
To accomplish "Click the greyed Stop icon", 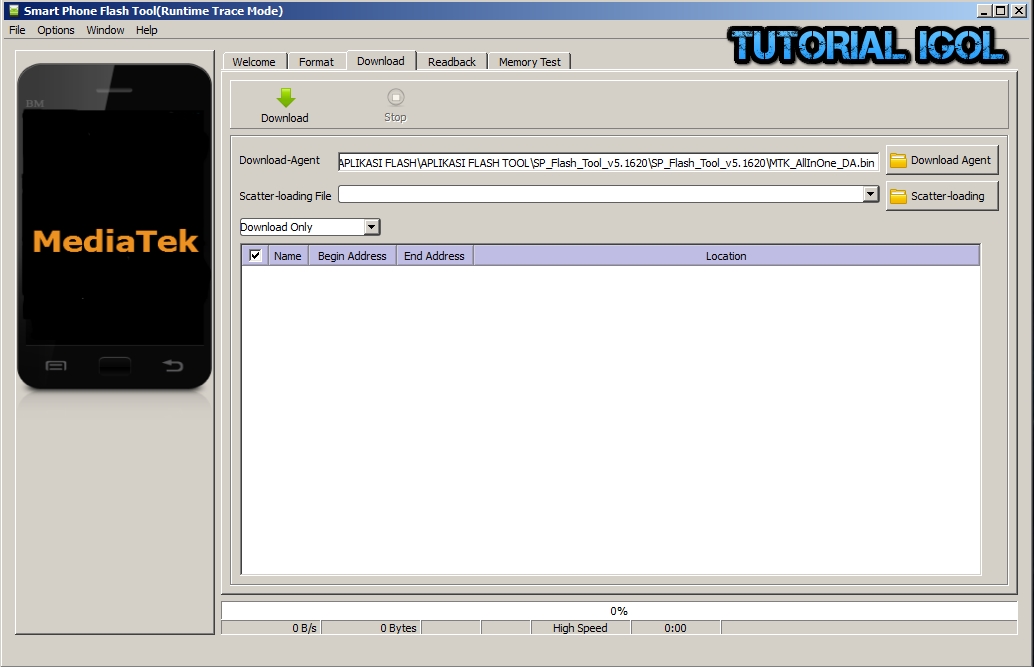I will point(396,98).
